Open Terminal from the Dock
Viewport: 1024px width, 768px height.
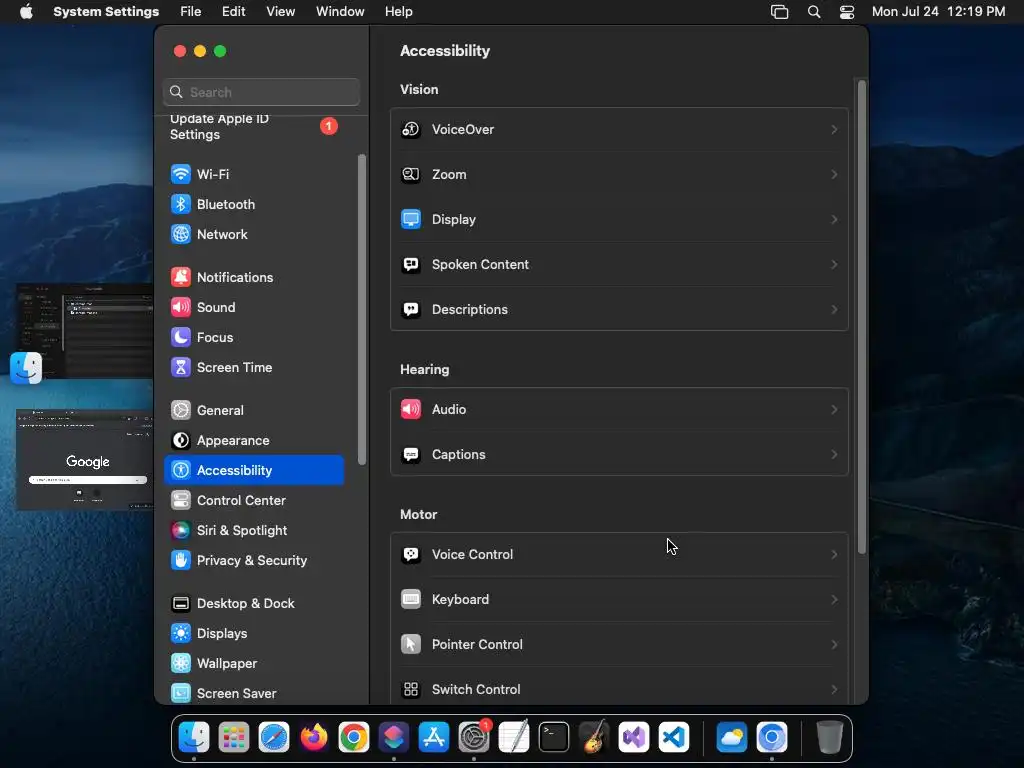point(554,738)
